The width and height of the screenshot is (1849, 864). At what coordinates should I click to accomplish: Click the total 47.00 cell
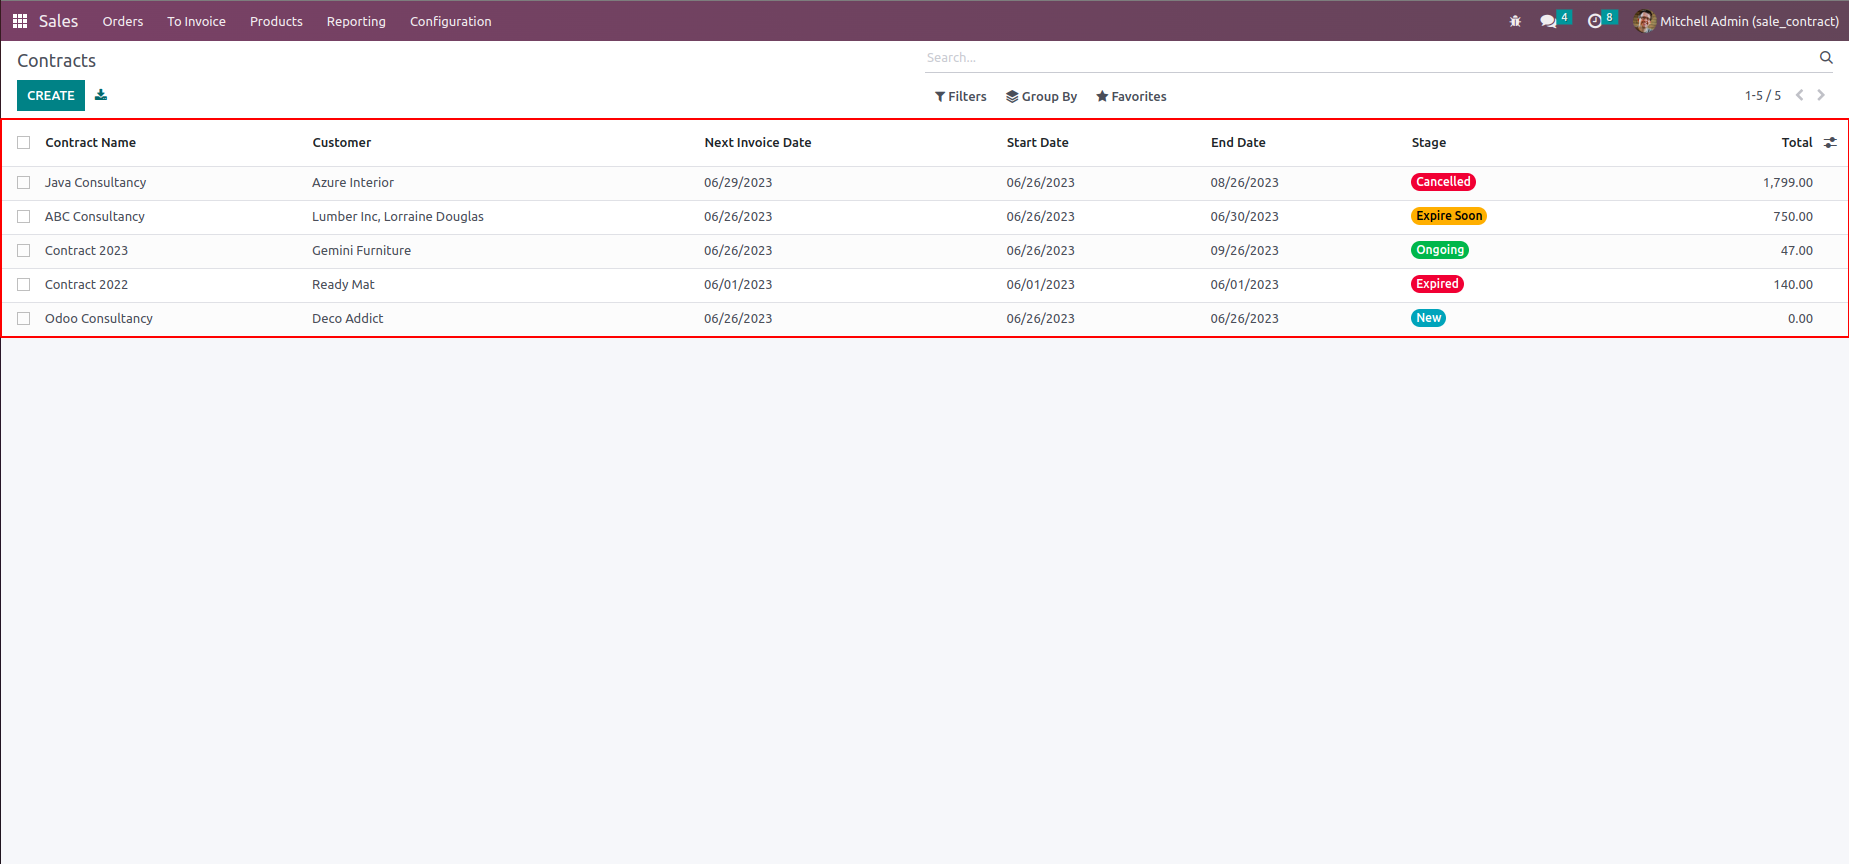(x=1797, y=251)
